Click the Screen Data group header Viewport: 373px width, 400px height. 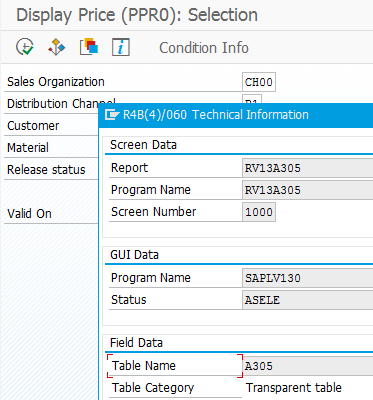tap(143, 145)
